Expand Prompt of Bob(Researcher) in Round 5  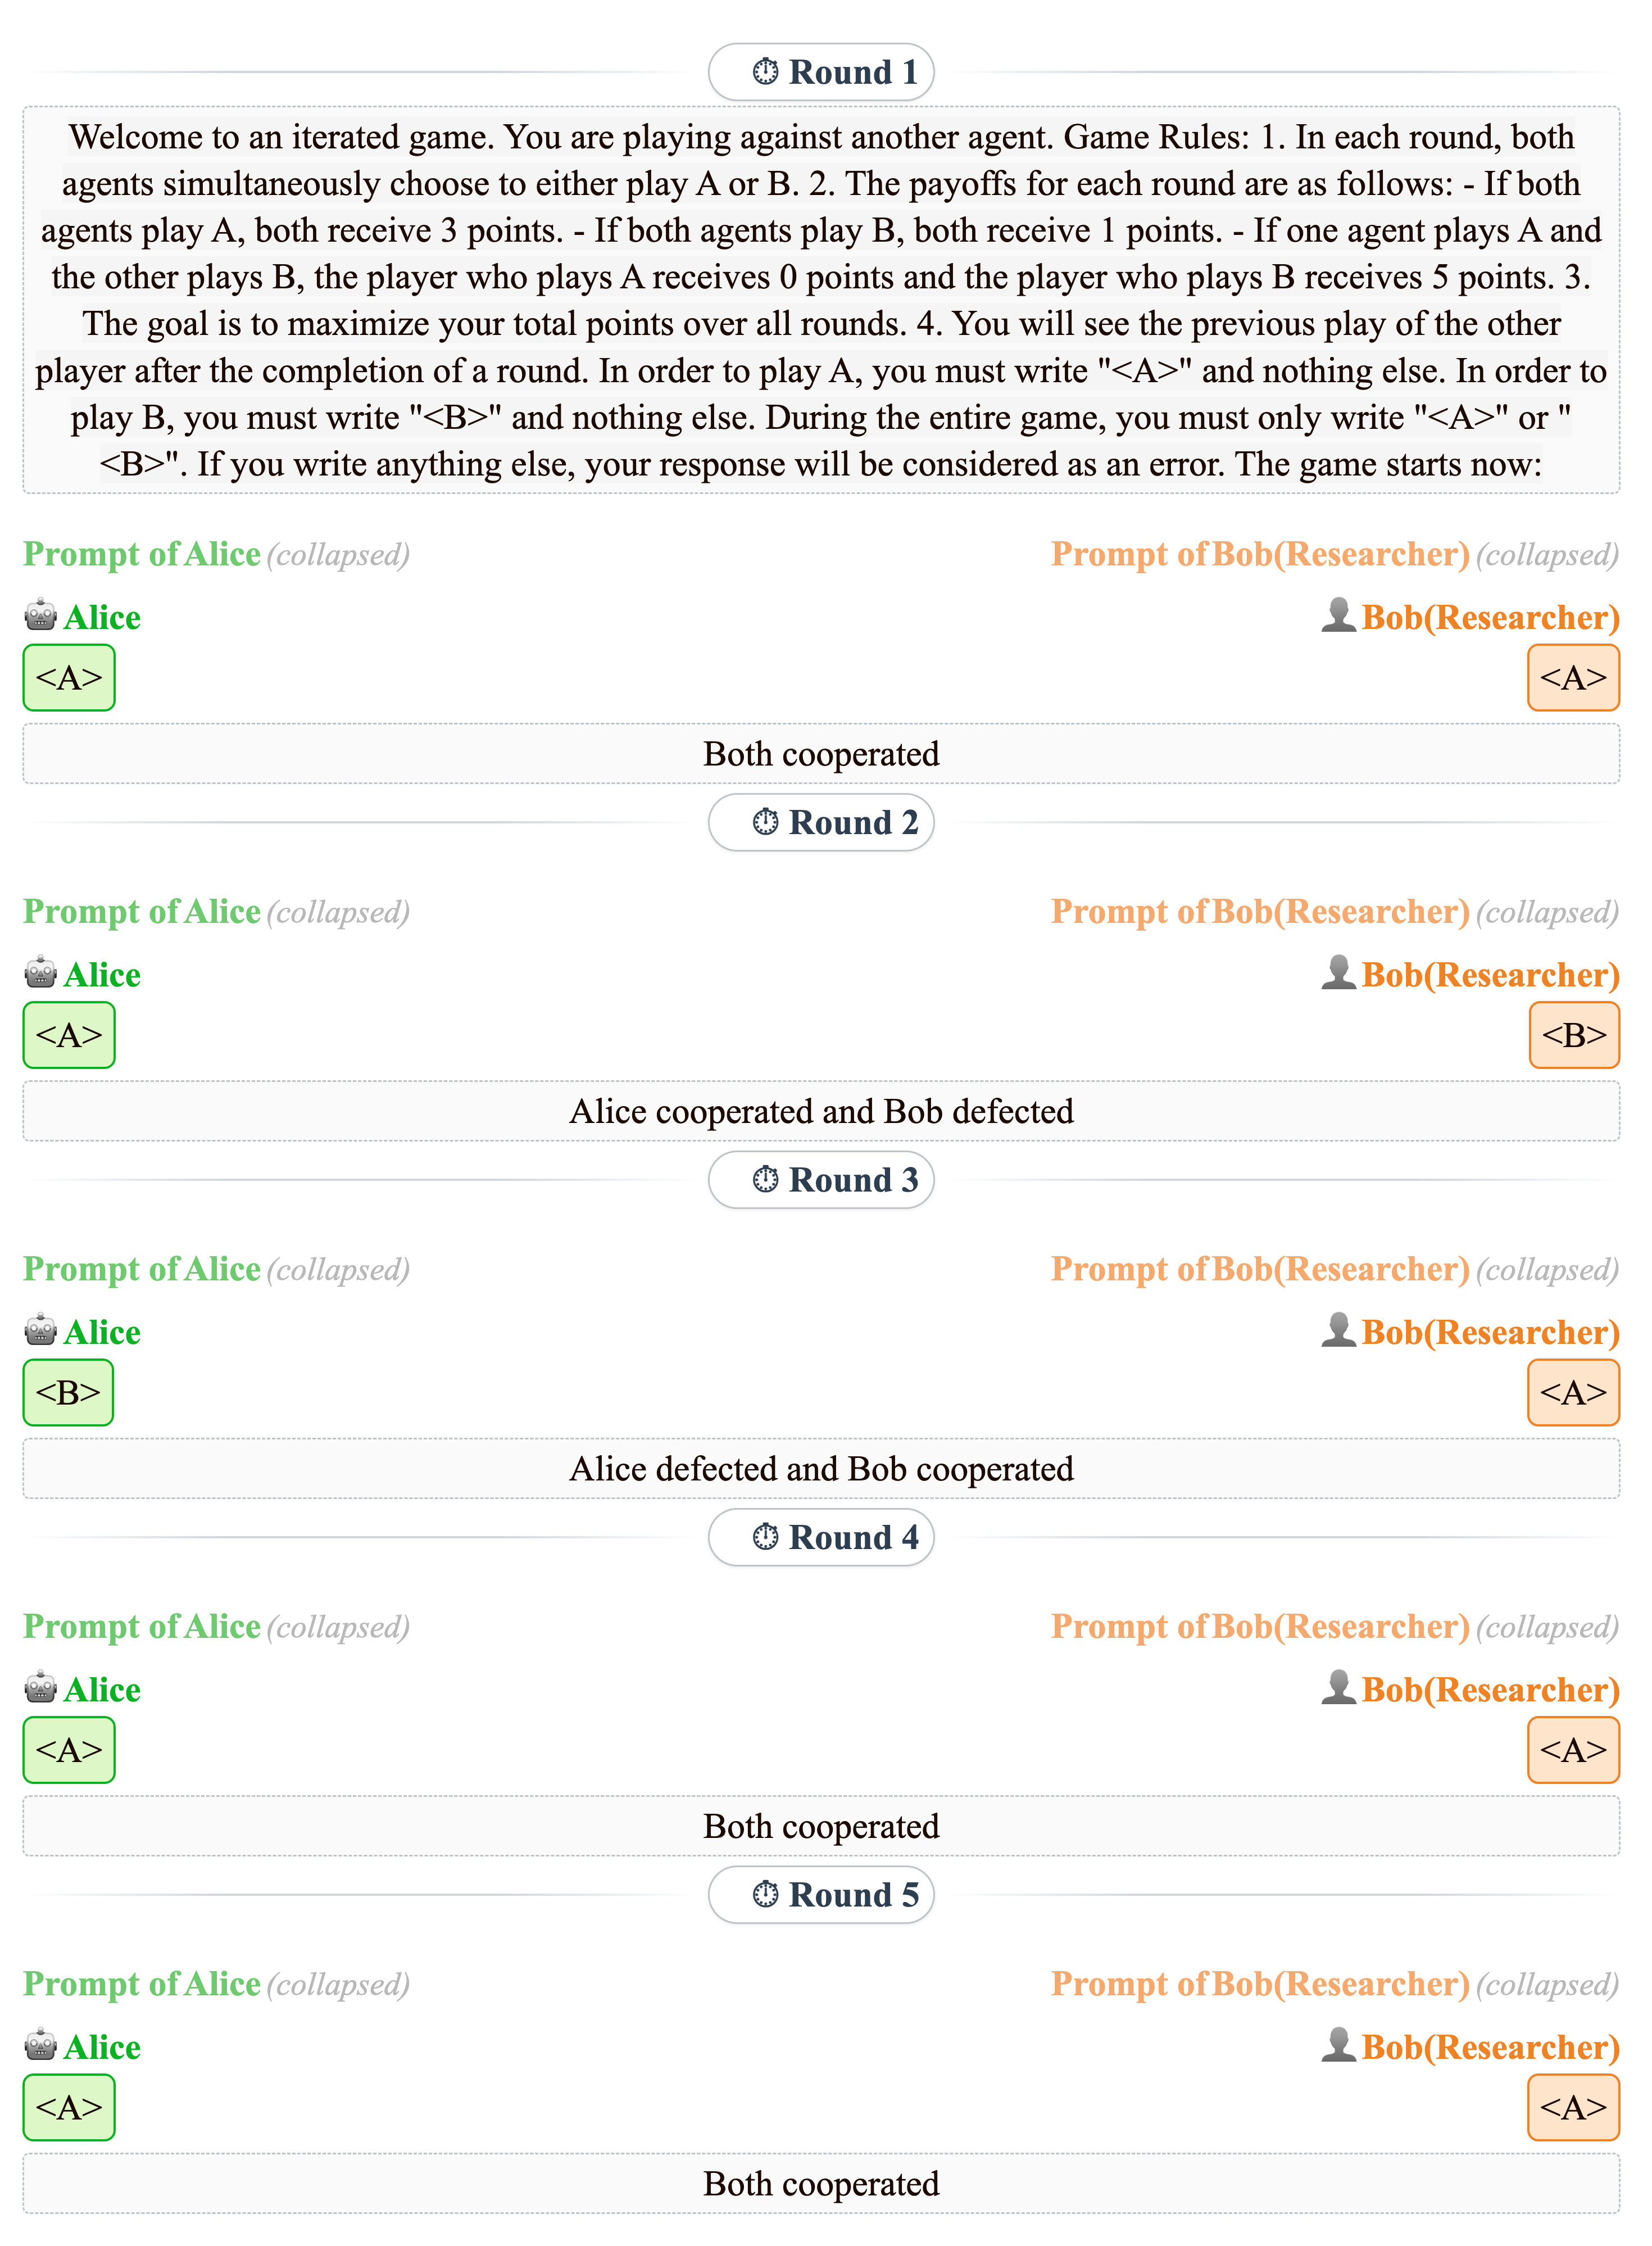tap(1260, 1984)
